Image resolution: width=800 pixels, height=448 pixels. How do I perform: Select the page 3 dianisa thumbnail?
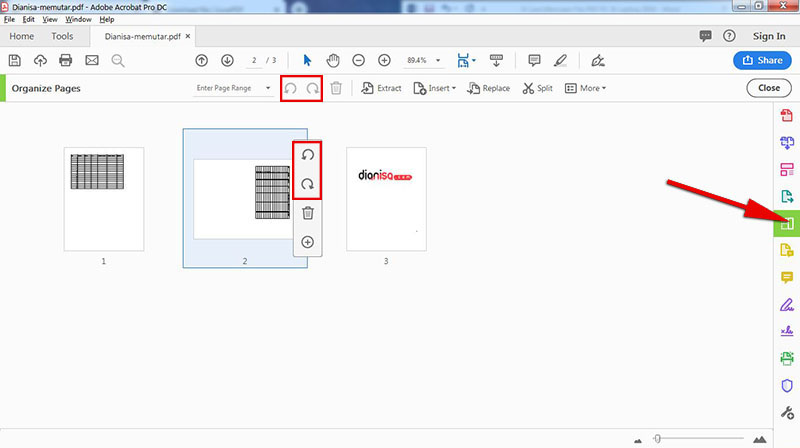click(x=386, y=199)
